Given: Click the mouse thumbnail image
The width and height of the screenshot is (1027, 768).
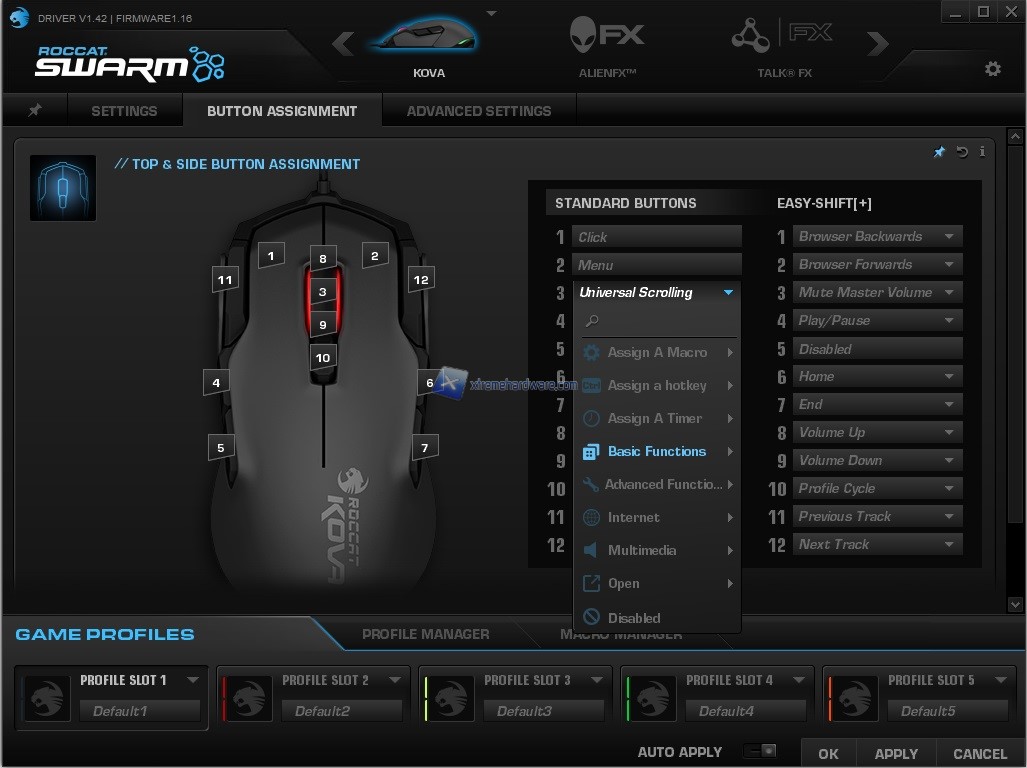Looking at the screenshot, I should tap(63, 188).
